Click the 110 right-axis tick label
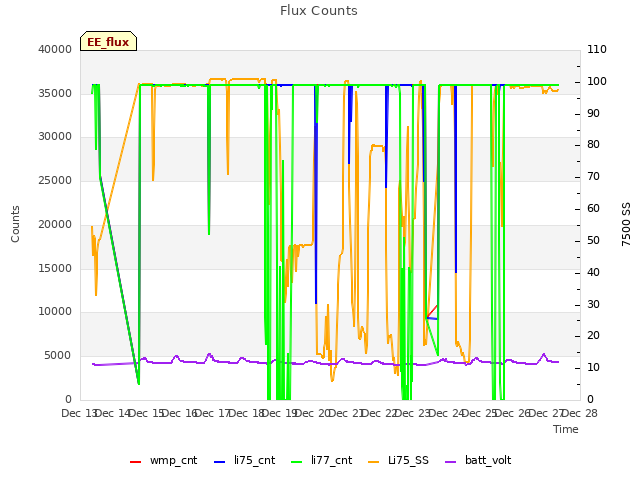Screen dimensions: 640x480 tap(597, 49)
